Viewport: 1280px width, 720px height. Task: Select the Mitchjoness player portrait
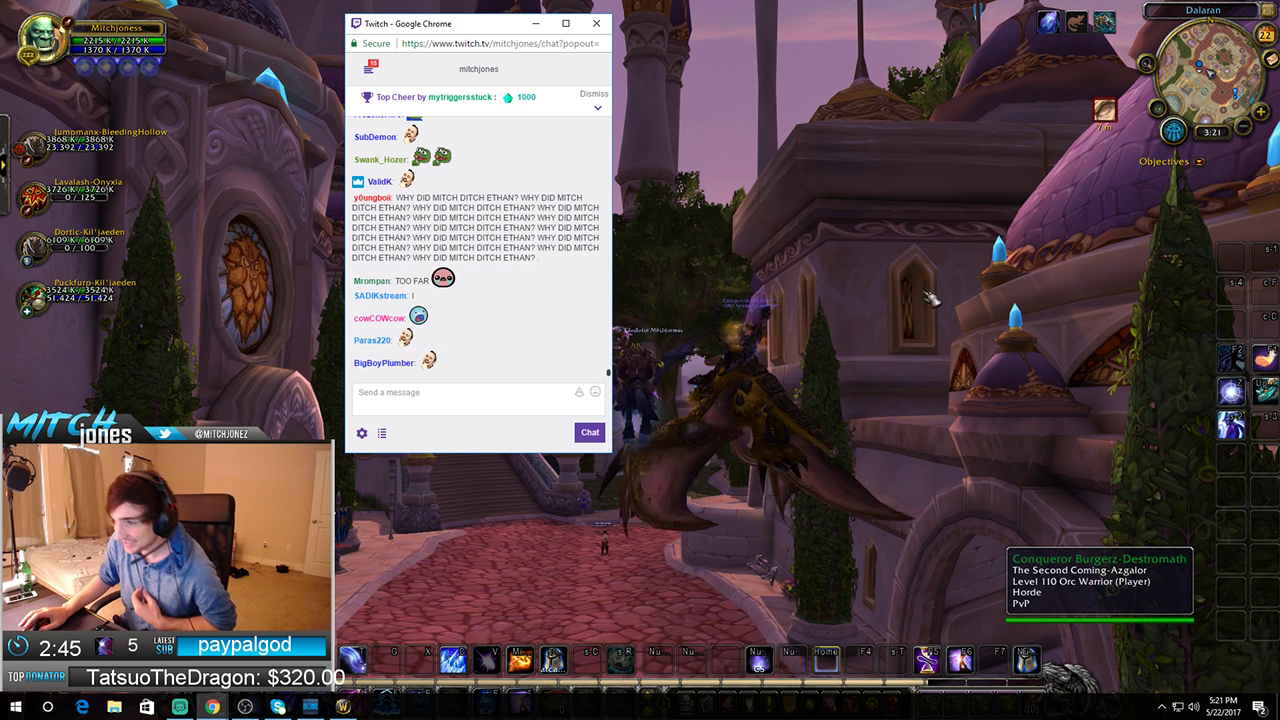click(x=43, y=38)
